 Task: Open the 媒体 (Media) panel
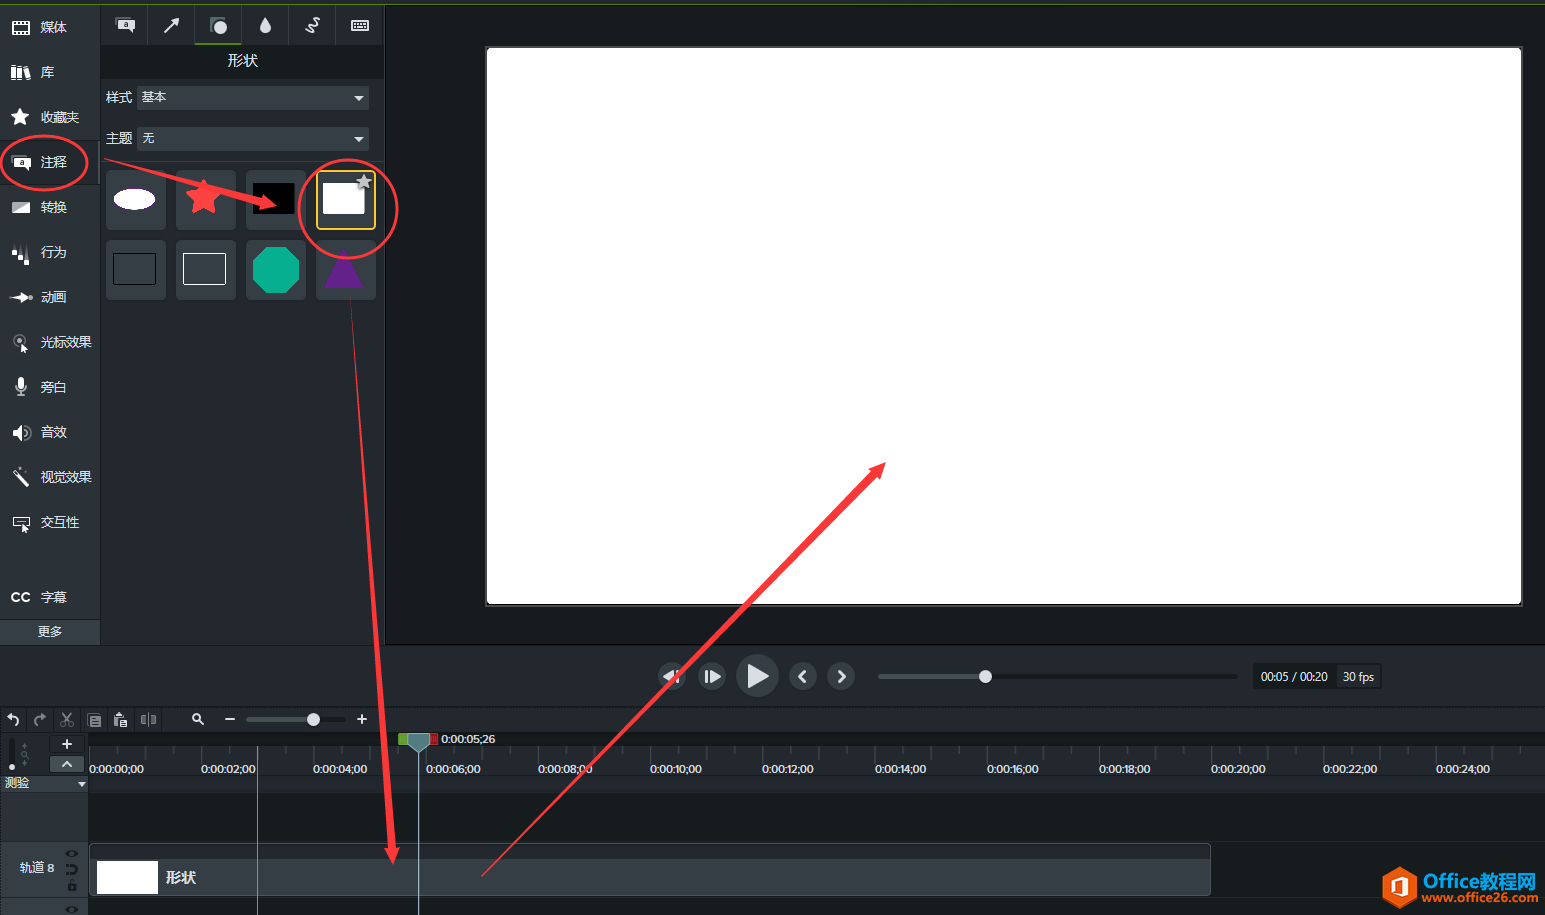pyautogui.click(x=50, y=27)
